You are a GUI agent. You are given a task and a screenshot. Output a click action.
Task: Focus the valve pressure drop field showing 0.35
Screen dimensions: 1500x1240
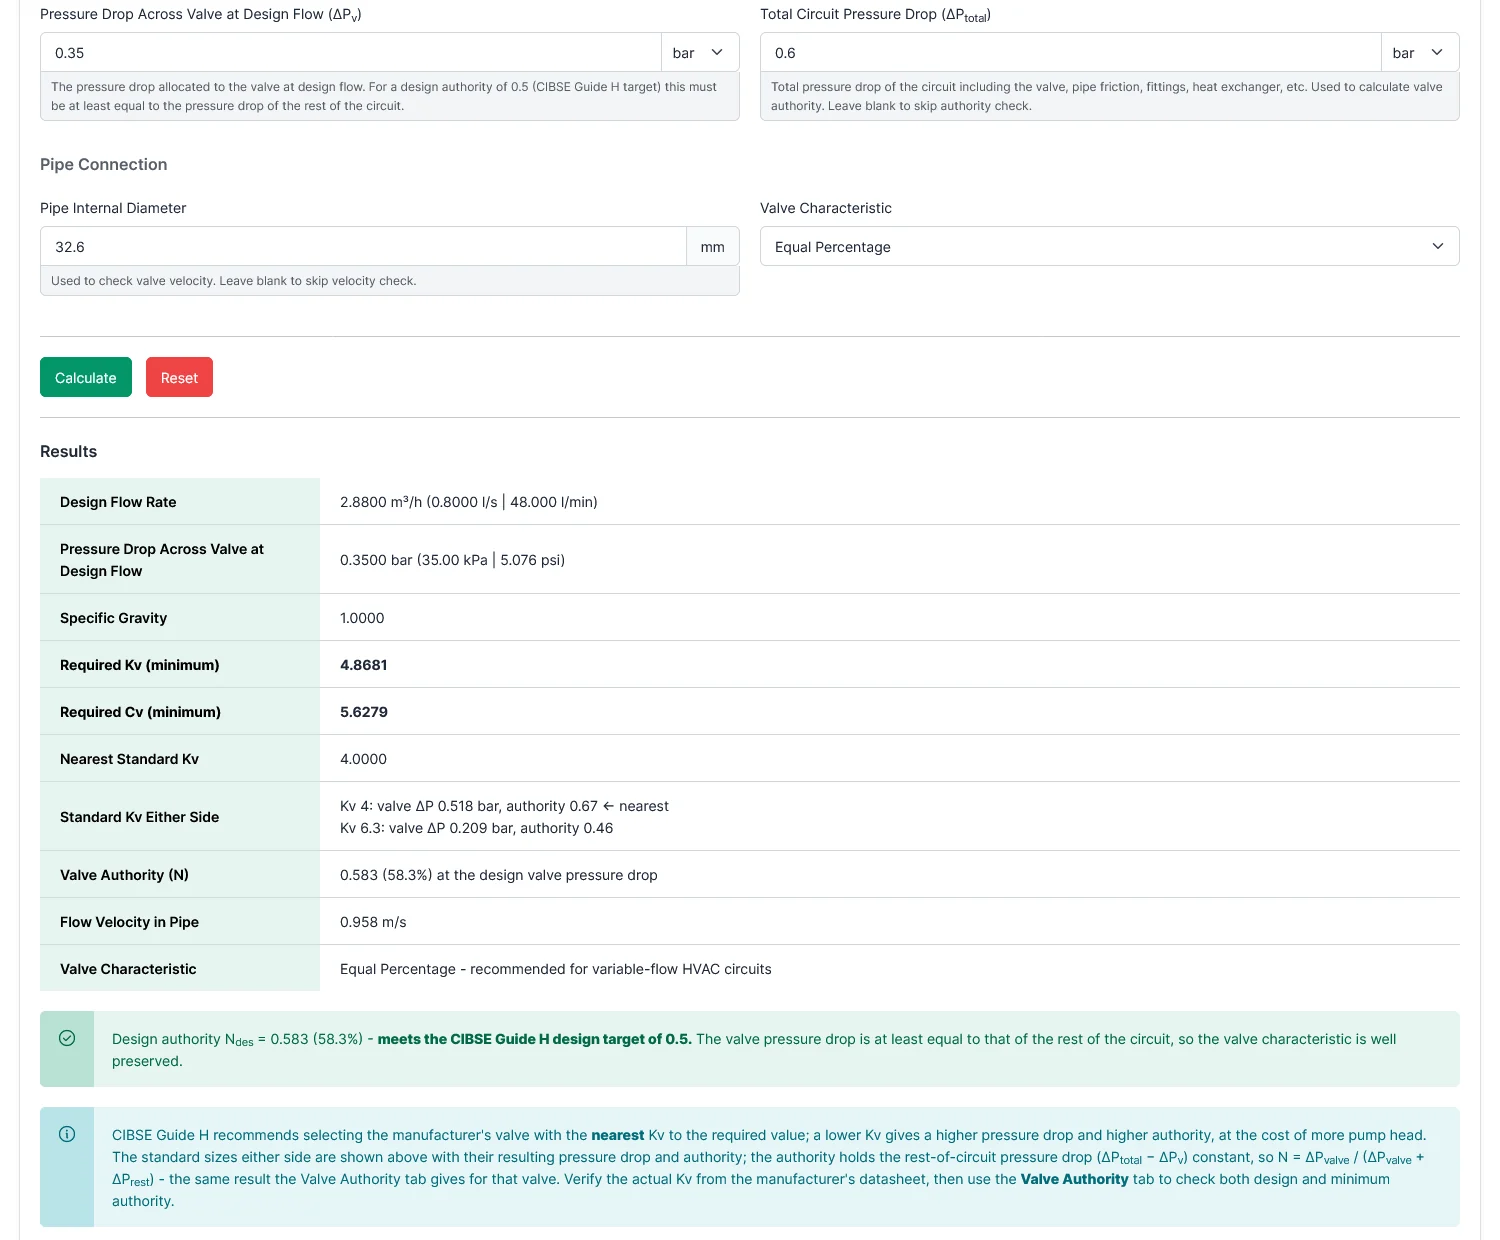click(351, 52)
